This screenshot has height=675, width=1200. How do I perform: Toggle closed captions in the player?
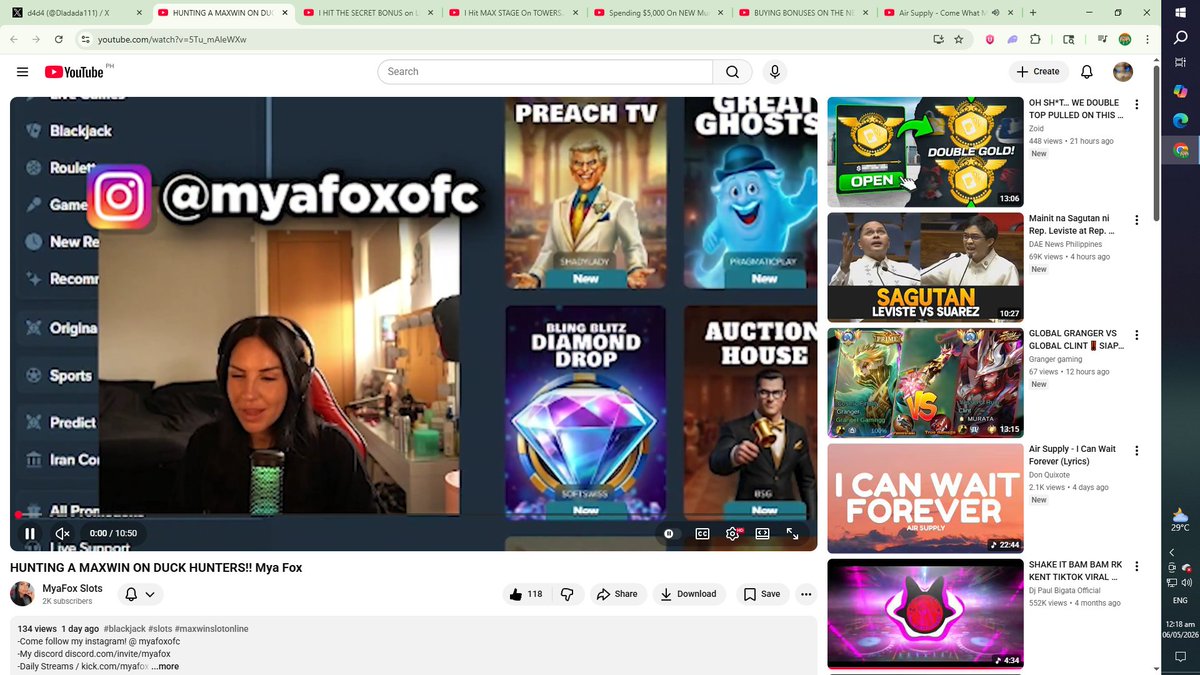702,534
